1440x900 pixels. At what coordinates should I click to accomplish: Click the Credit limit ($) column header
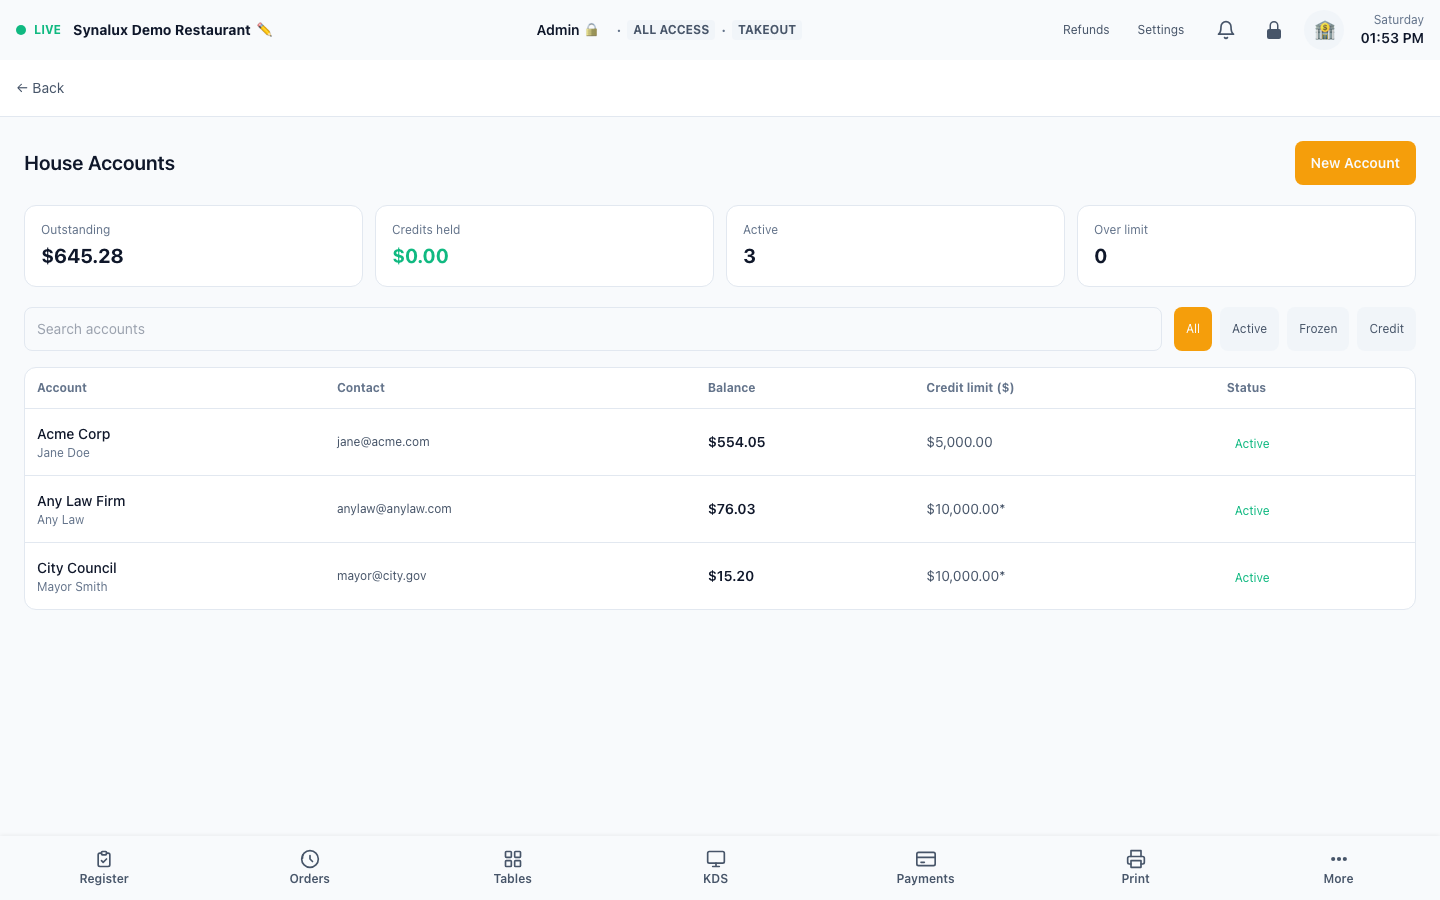coord(970,388)
